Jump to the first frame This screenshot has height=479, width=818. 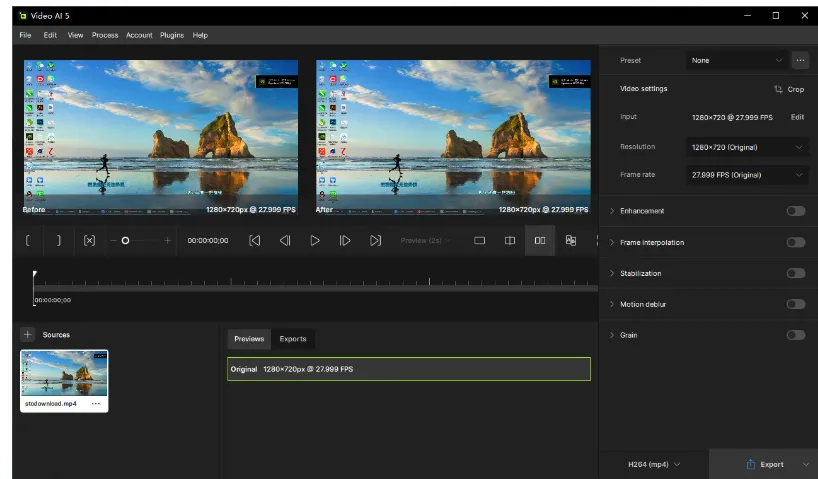[254, 241]
